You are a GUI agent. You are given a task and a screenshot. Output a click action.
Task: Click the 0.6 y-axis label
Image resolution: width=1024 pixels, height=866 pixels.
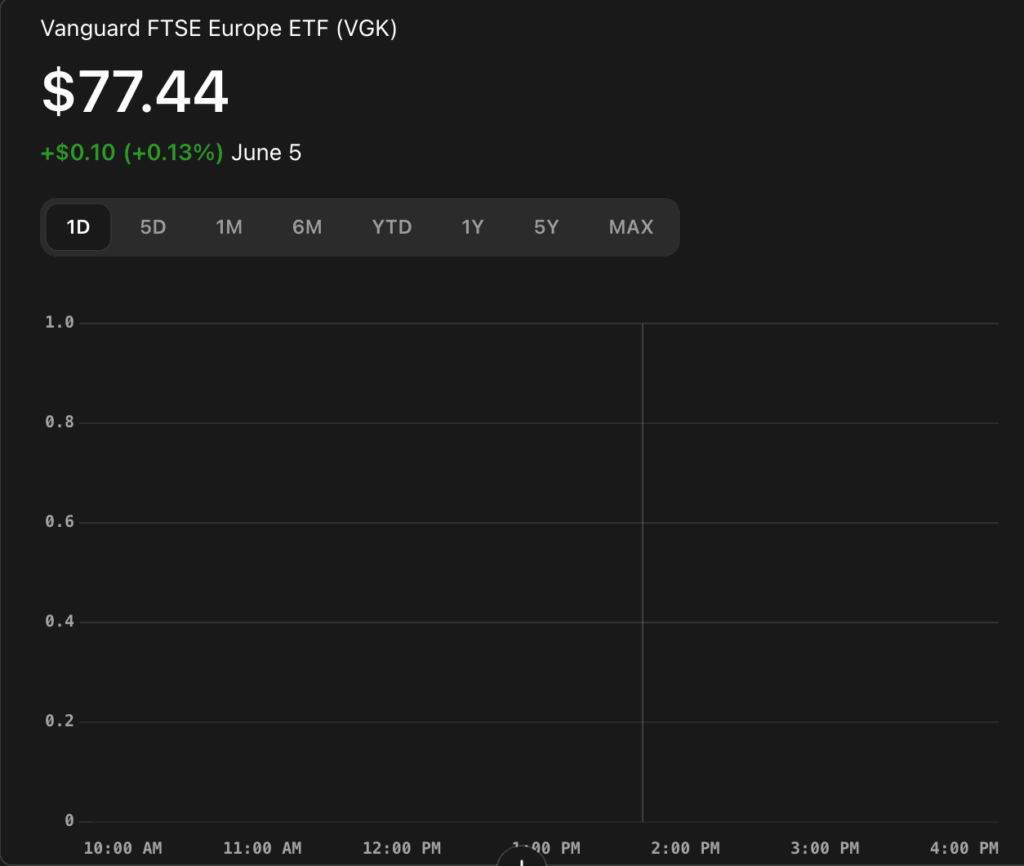click(x=59, y=521)
